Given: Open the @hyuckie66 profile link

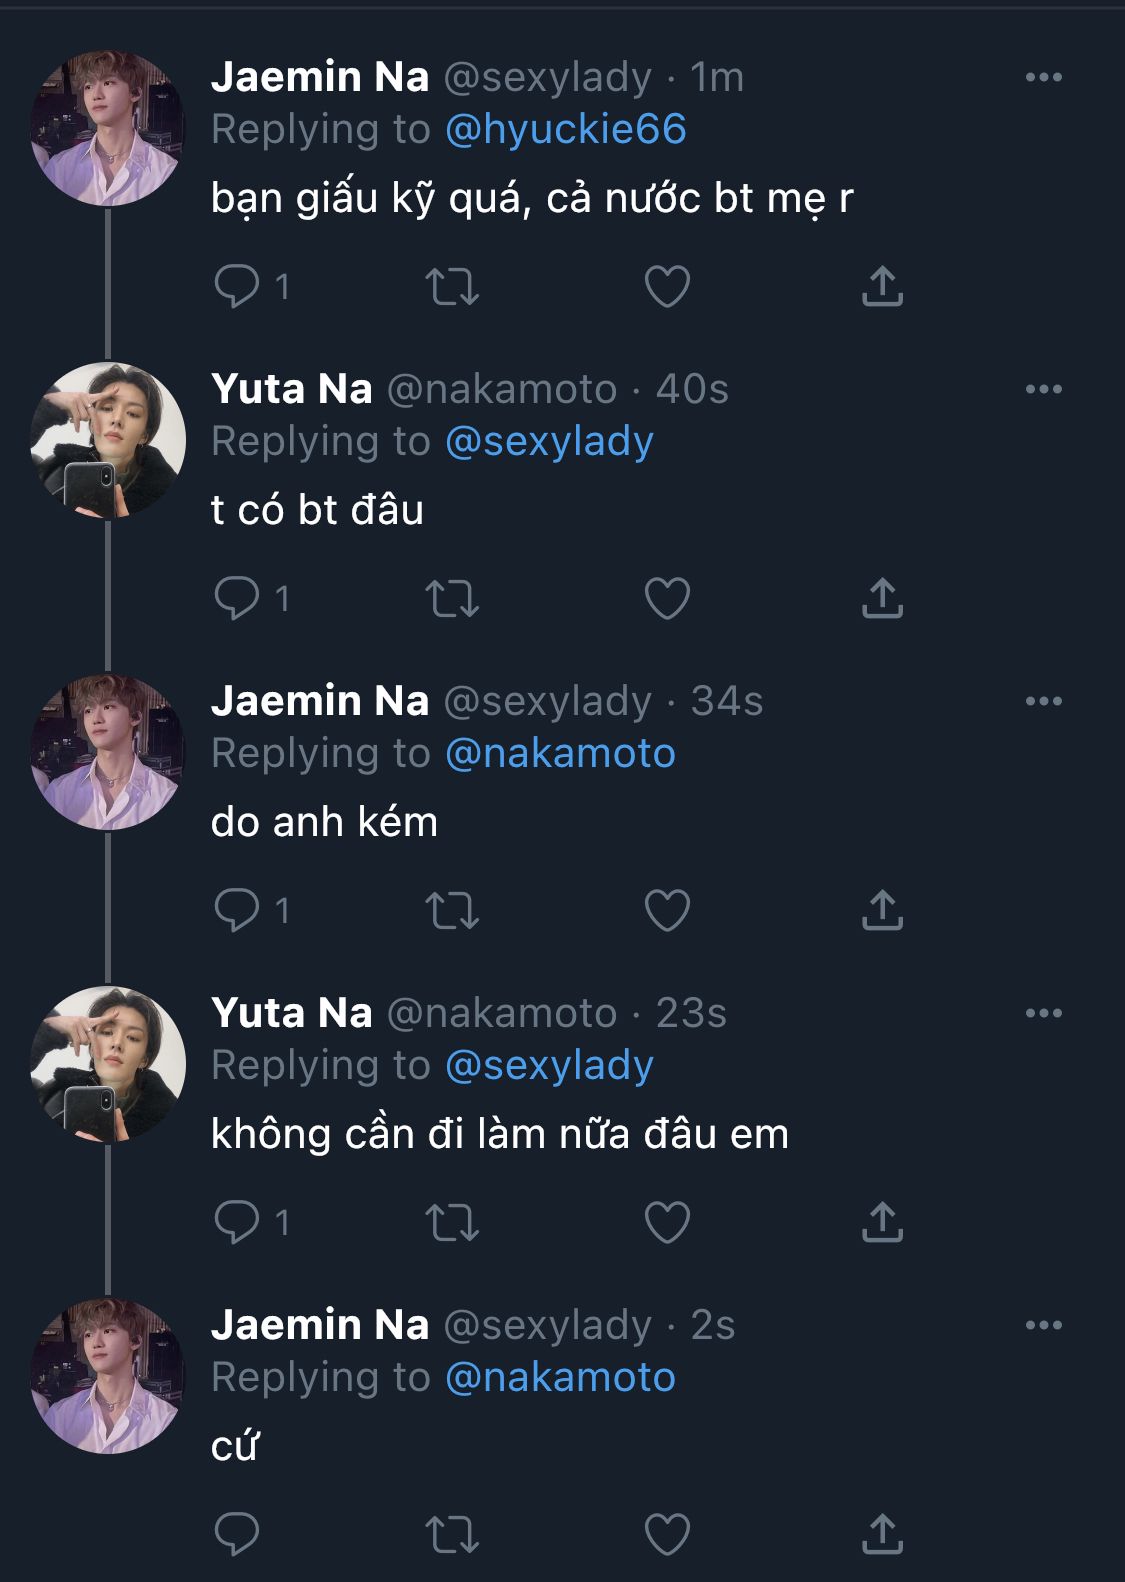Looking at the screenshot, I should [565, 130].
